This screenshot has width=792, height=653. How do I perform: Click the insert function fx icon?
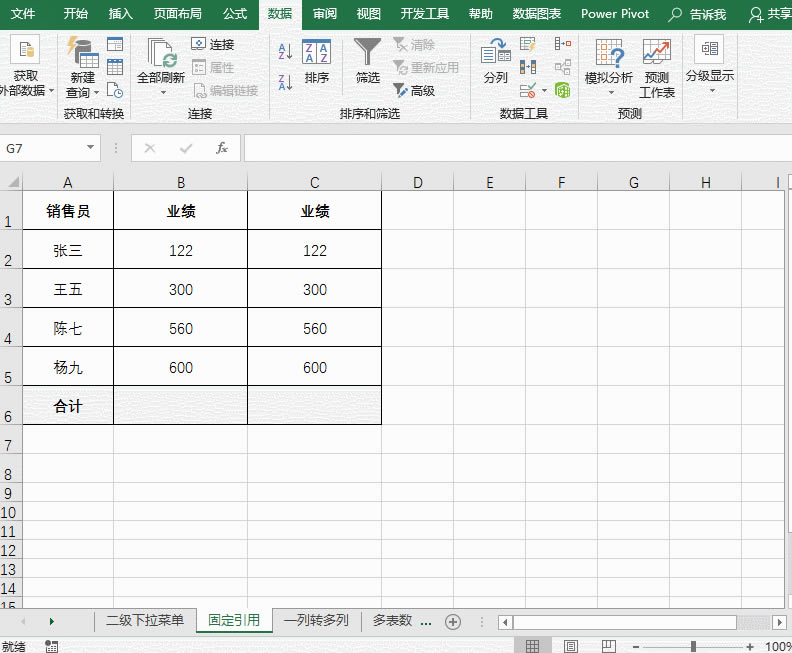[x=222, y=148]
